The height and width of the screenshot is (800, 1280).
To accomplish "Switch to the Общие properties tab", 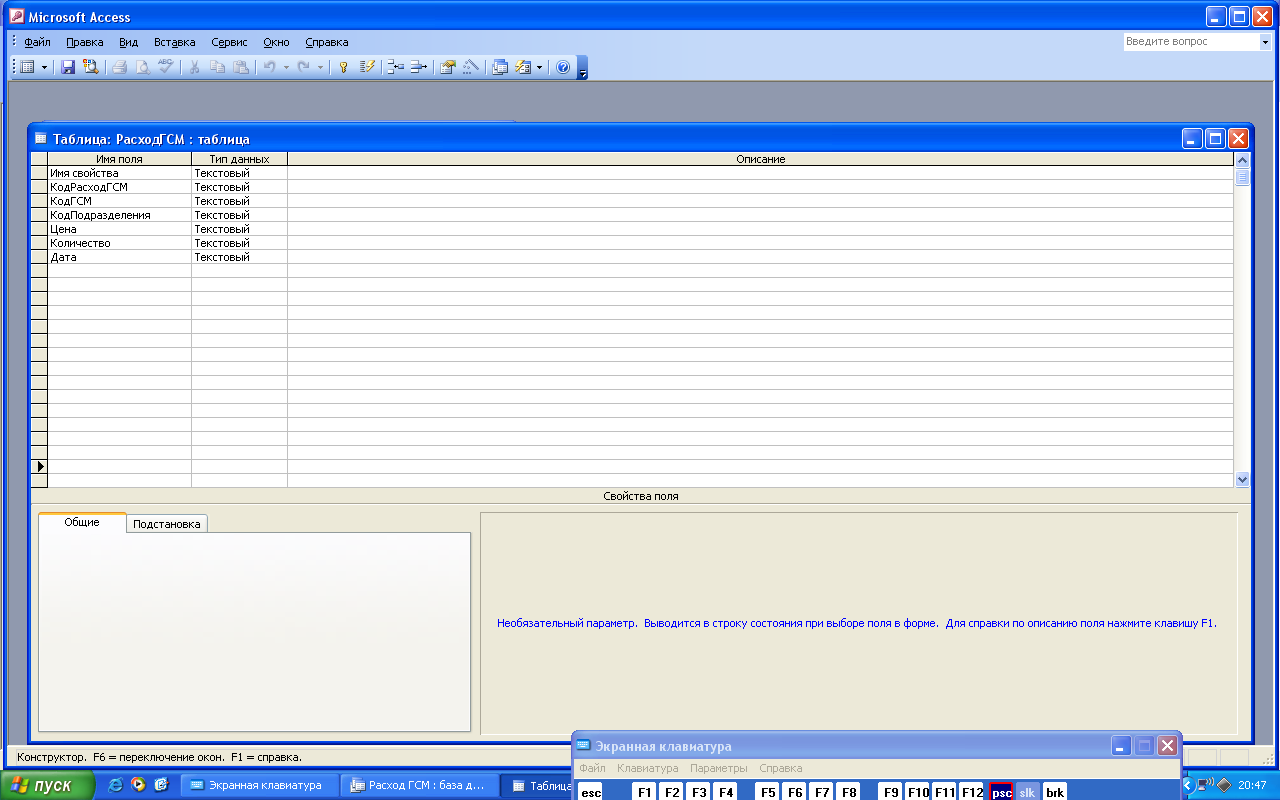I will pos(82,522).
